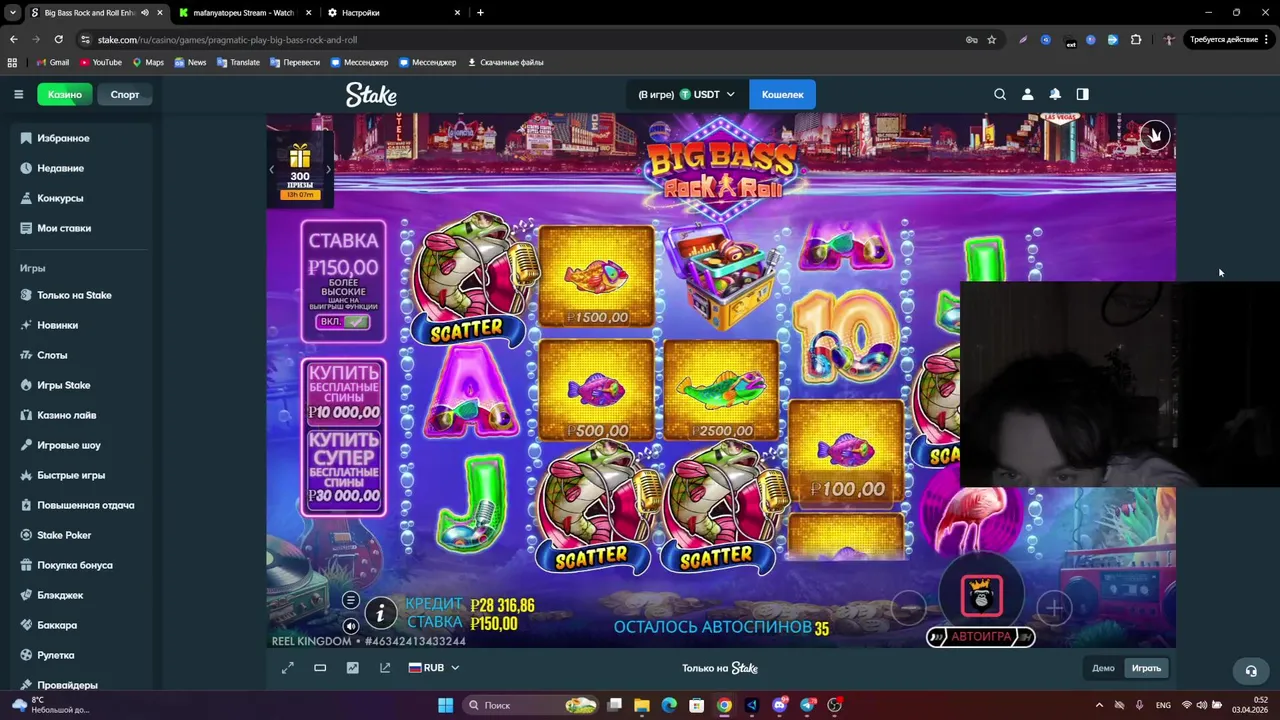The width and height of the screenshot is (1280, 720).
Task: Reload the browser page
Action: tap(58, 40)
